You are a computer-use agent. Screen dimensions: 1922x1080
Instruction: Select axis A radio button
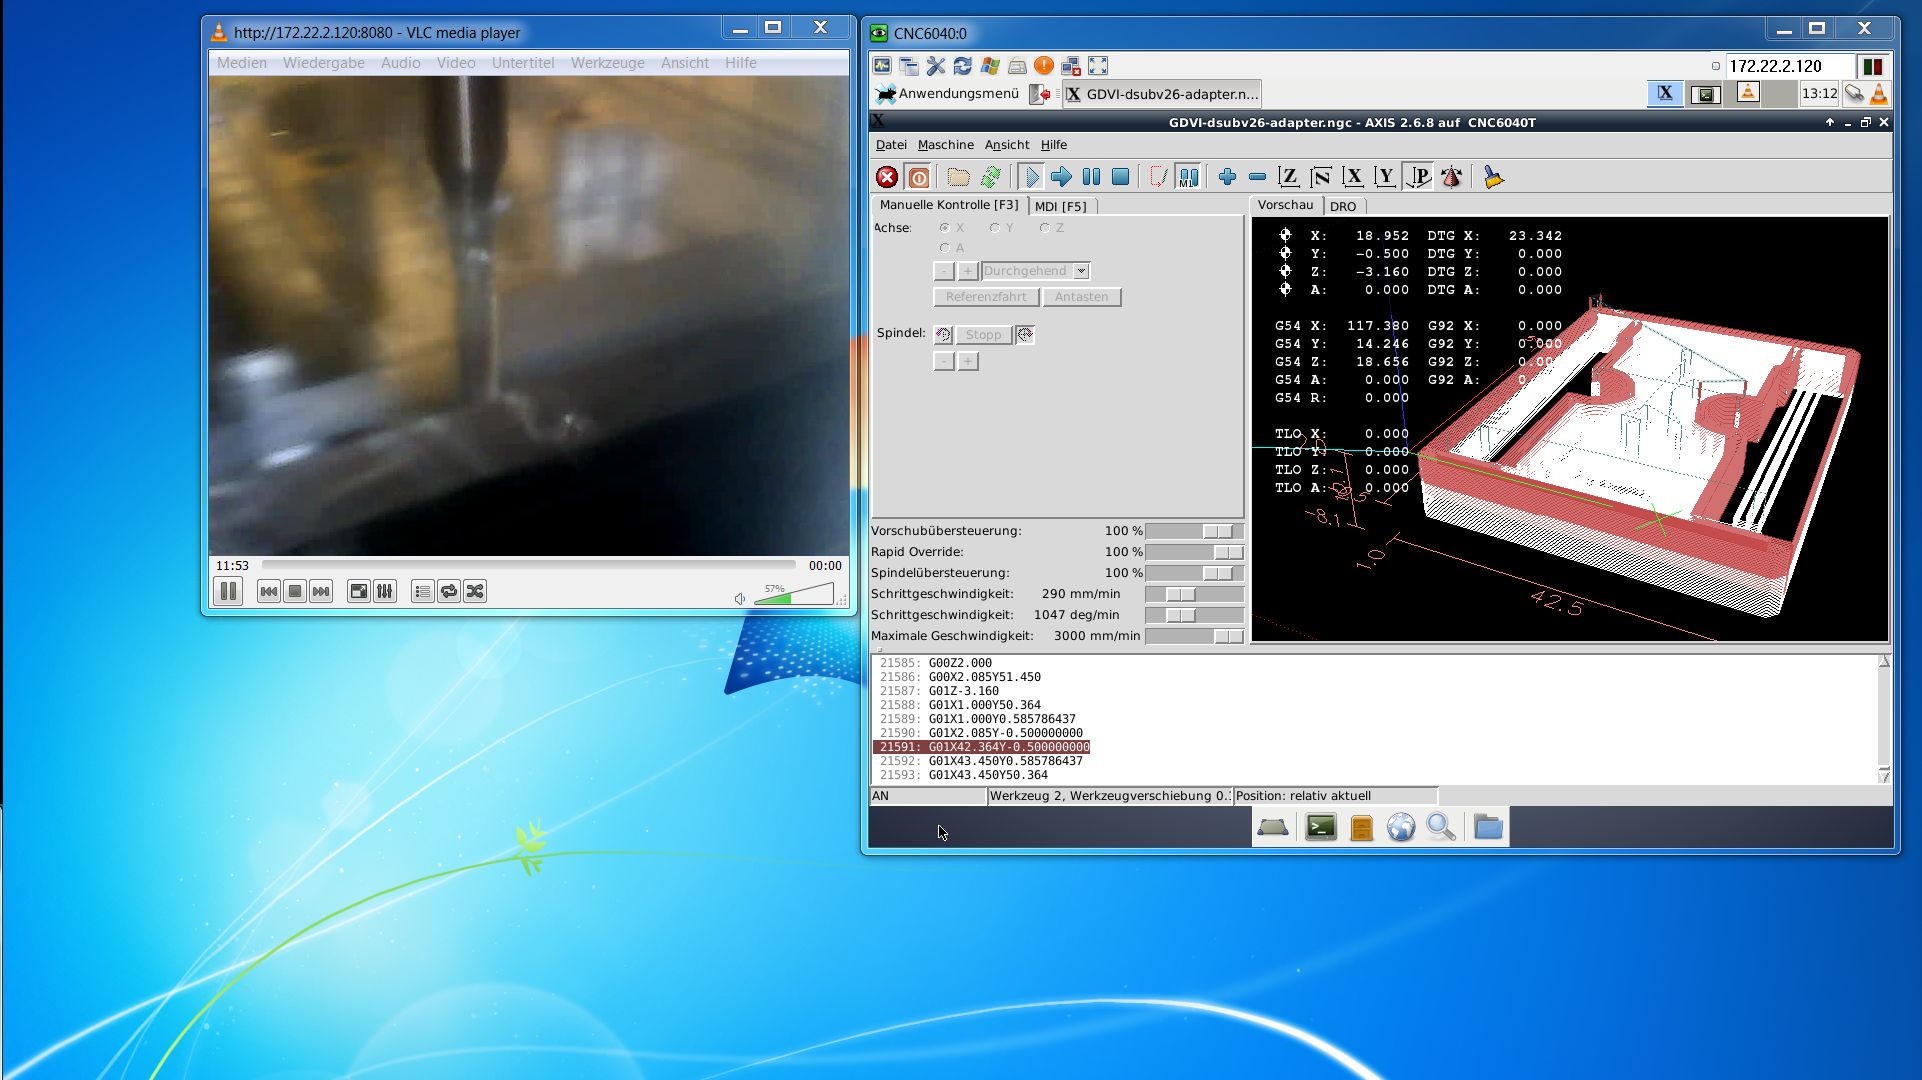[944, 248]
